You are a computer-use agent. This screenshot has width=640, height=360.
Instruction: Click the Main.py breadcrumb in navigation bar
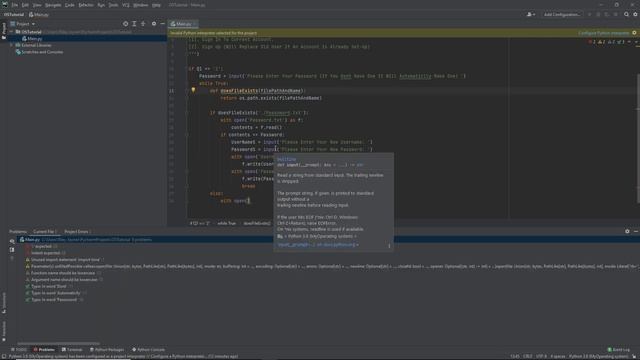click(x=38, y=15)
